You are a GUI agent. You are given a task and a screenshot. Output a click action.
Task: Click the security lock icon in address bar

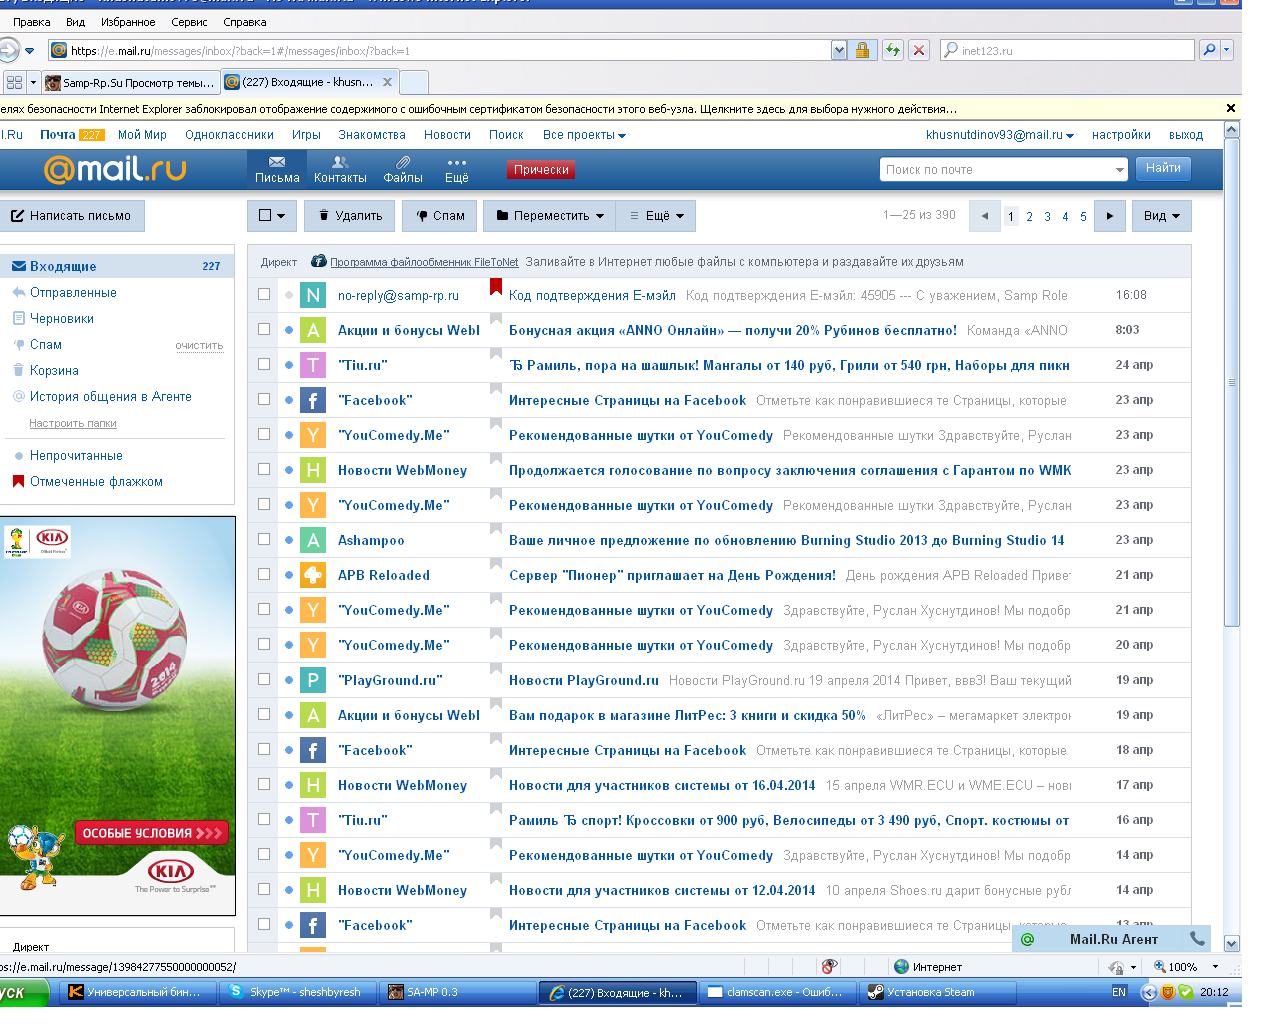tap(863, 50)
